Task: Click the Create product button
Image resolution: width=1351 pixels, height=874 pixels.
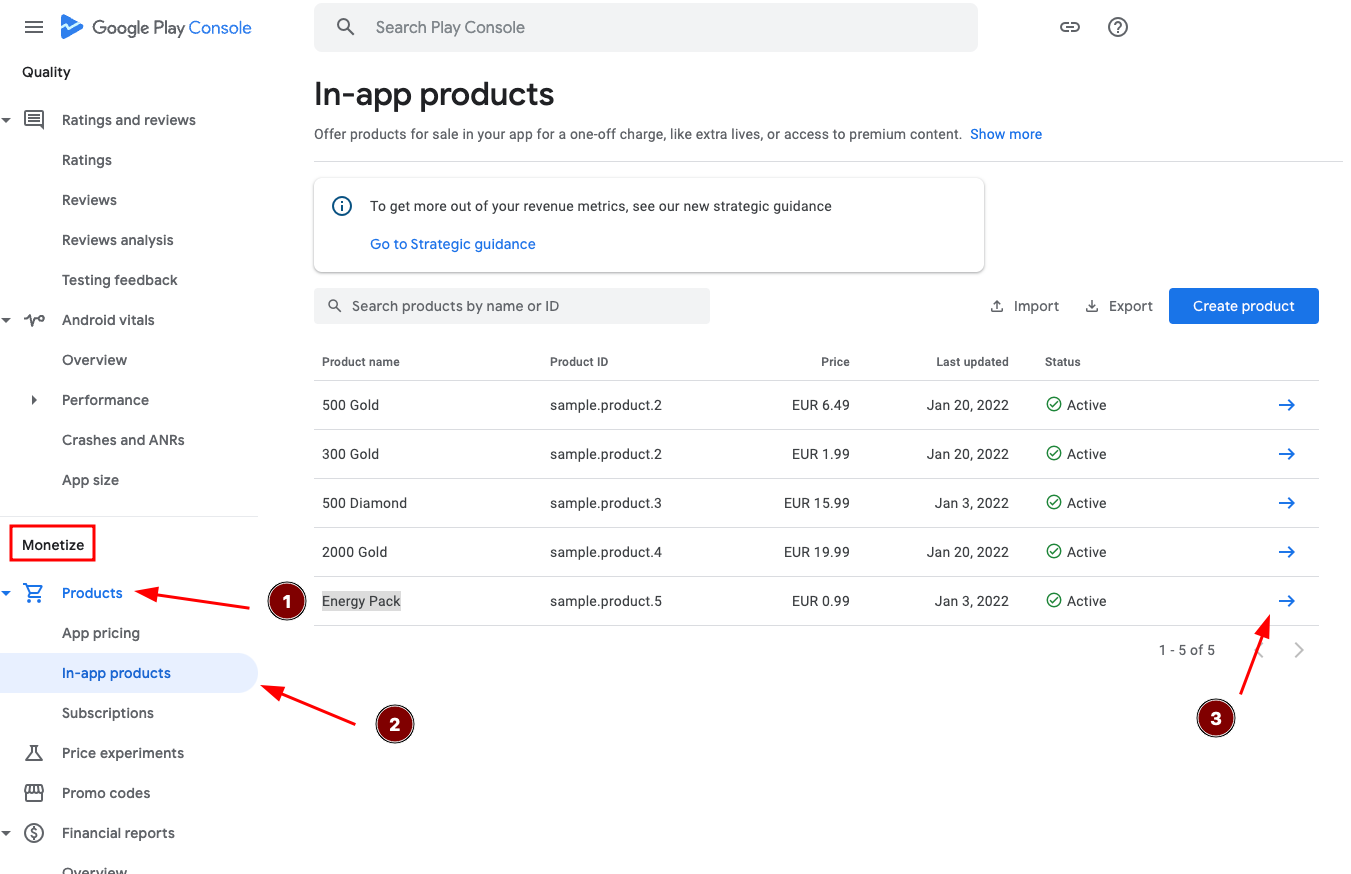Action: (1243, 306)
